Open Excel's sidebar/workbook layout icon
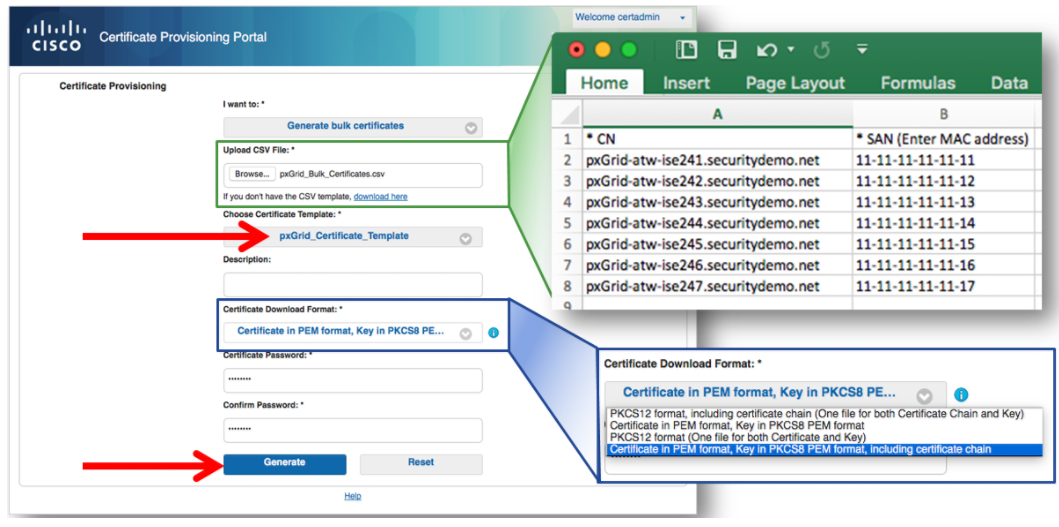The image size is (1059, 527). coord(686,50)
